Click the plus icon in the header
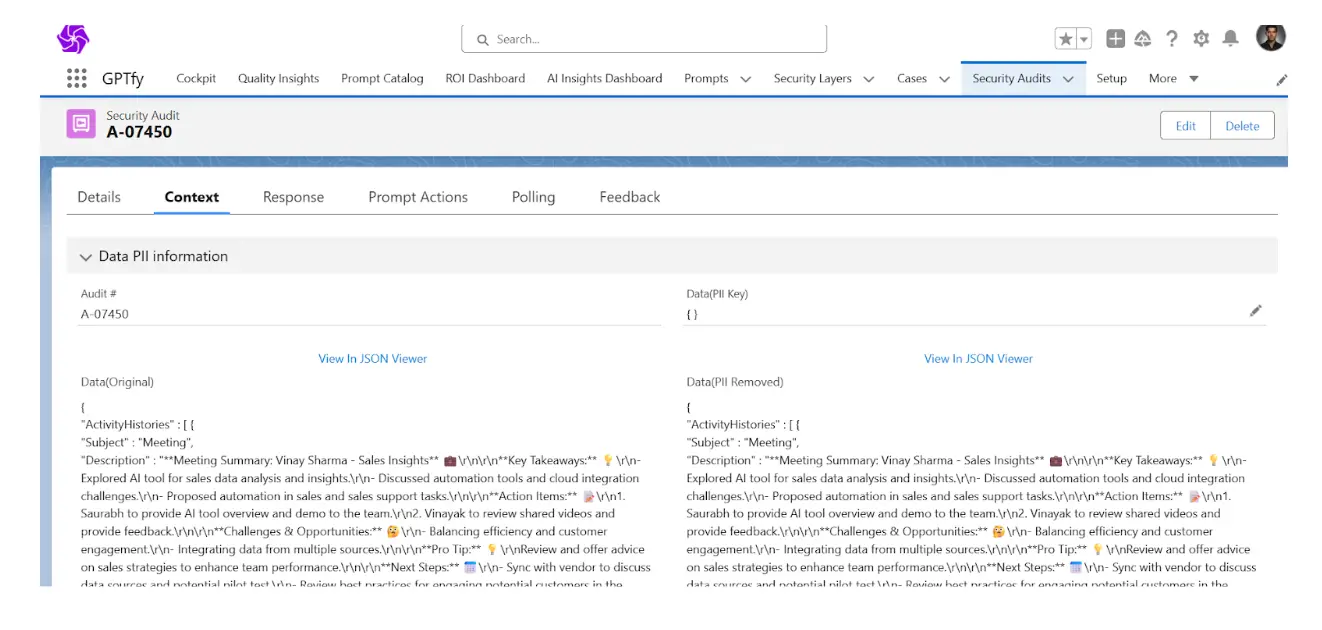Image resolution: width=1322 pixels, height=630 pixels. tap(1116, 38)
